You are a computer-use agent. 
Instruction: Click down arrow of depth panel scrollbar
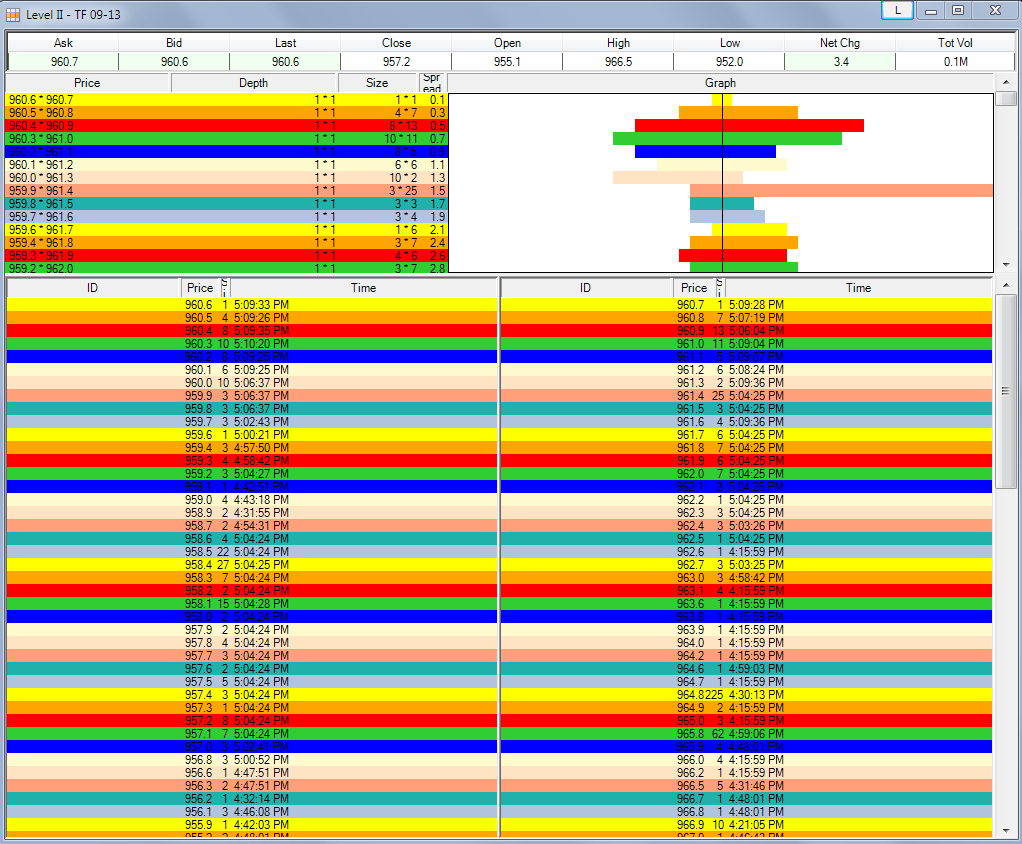click(x=1006, y=265)
